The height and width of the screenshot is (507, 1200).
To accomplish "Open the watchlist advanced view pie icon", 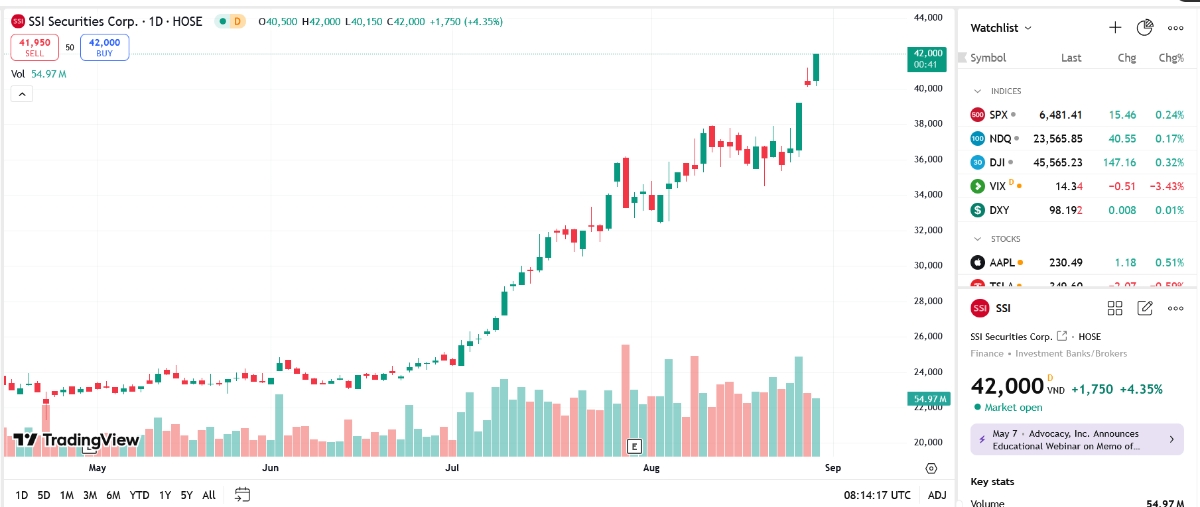I will [x=1145, y=28].
